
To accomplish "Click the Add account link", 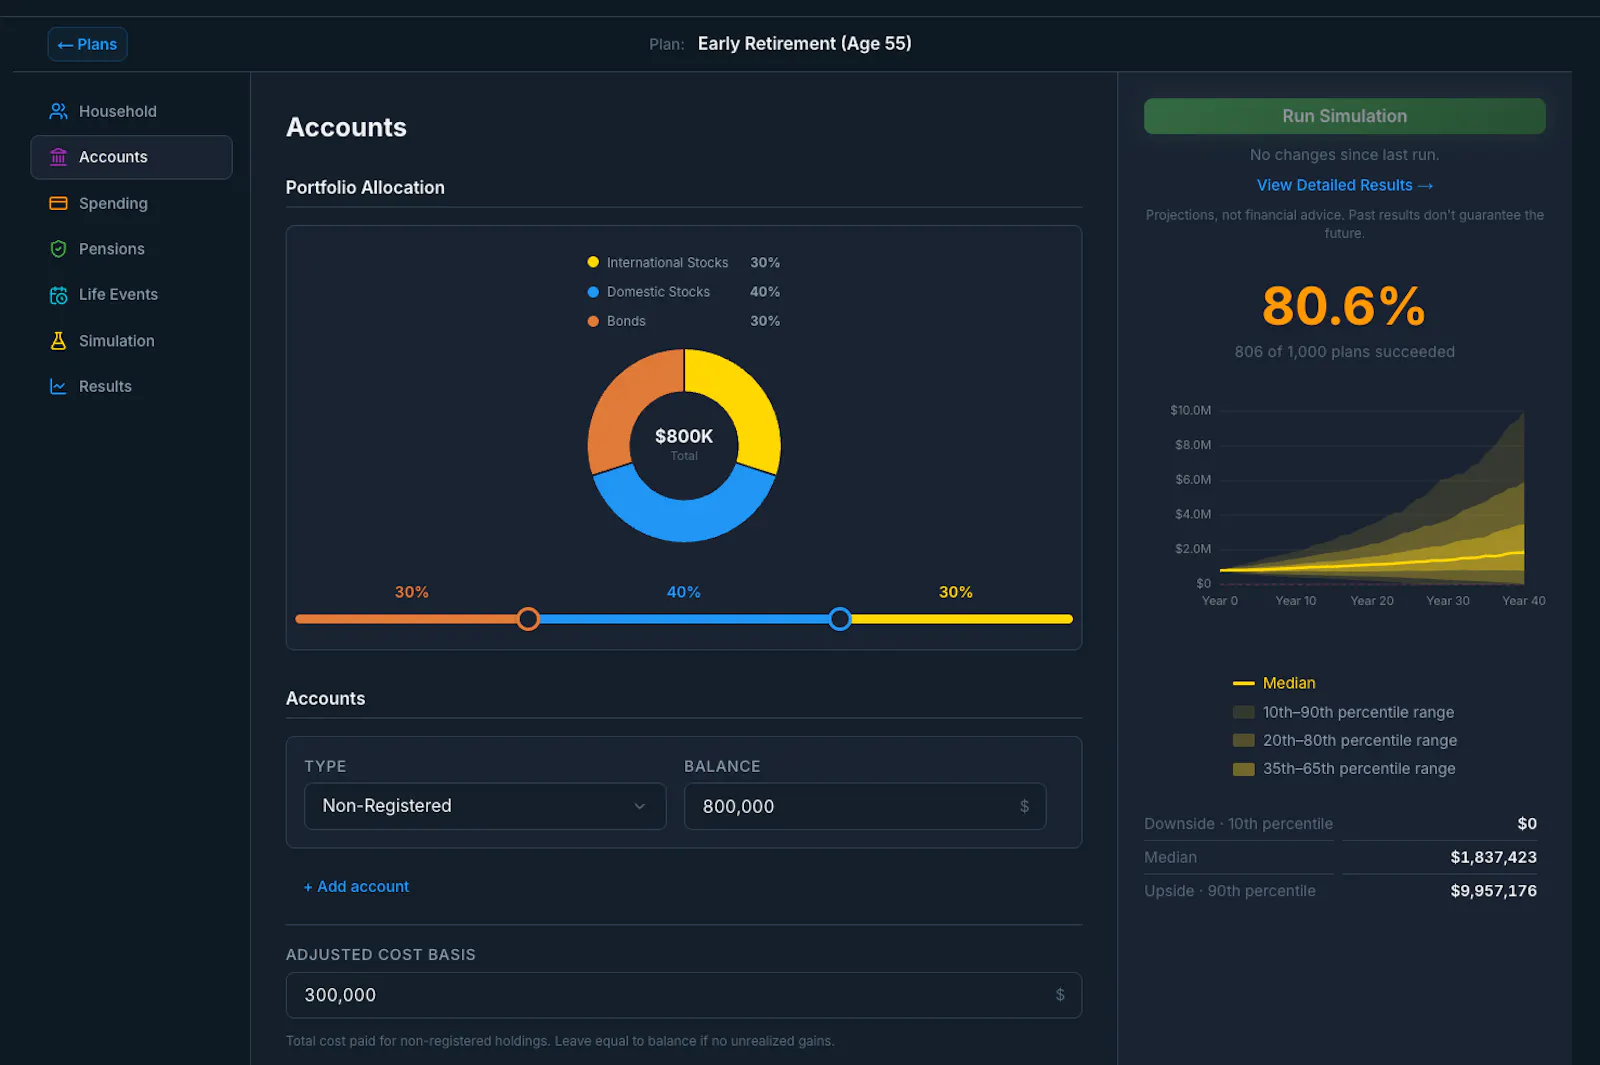I will coord(356,887).
